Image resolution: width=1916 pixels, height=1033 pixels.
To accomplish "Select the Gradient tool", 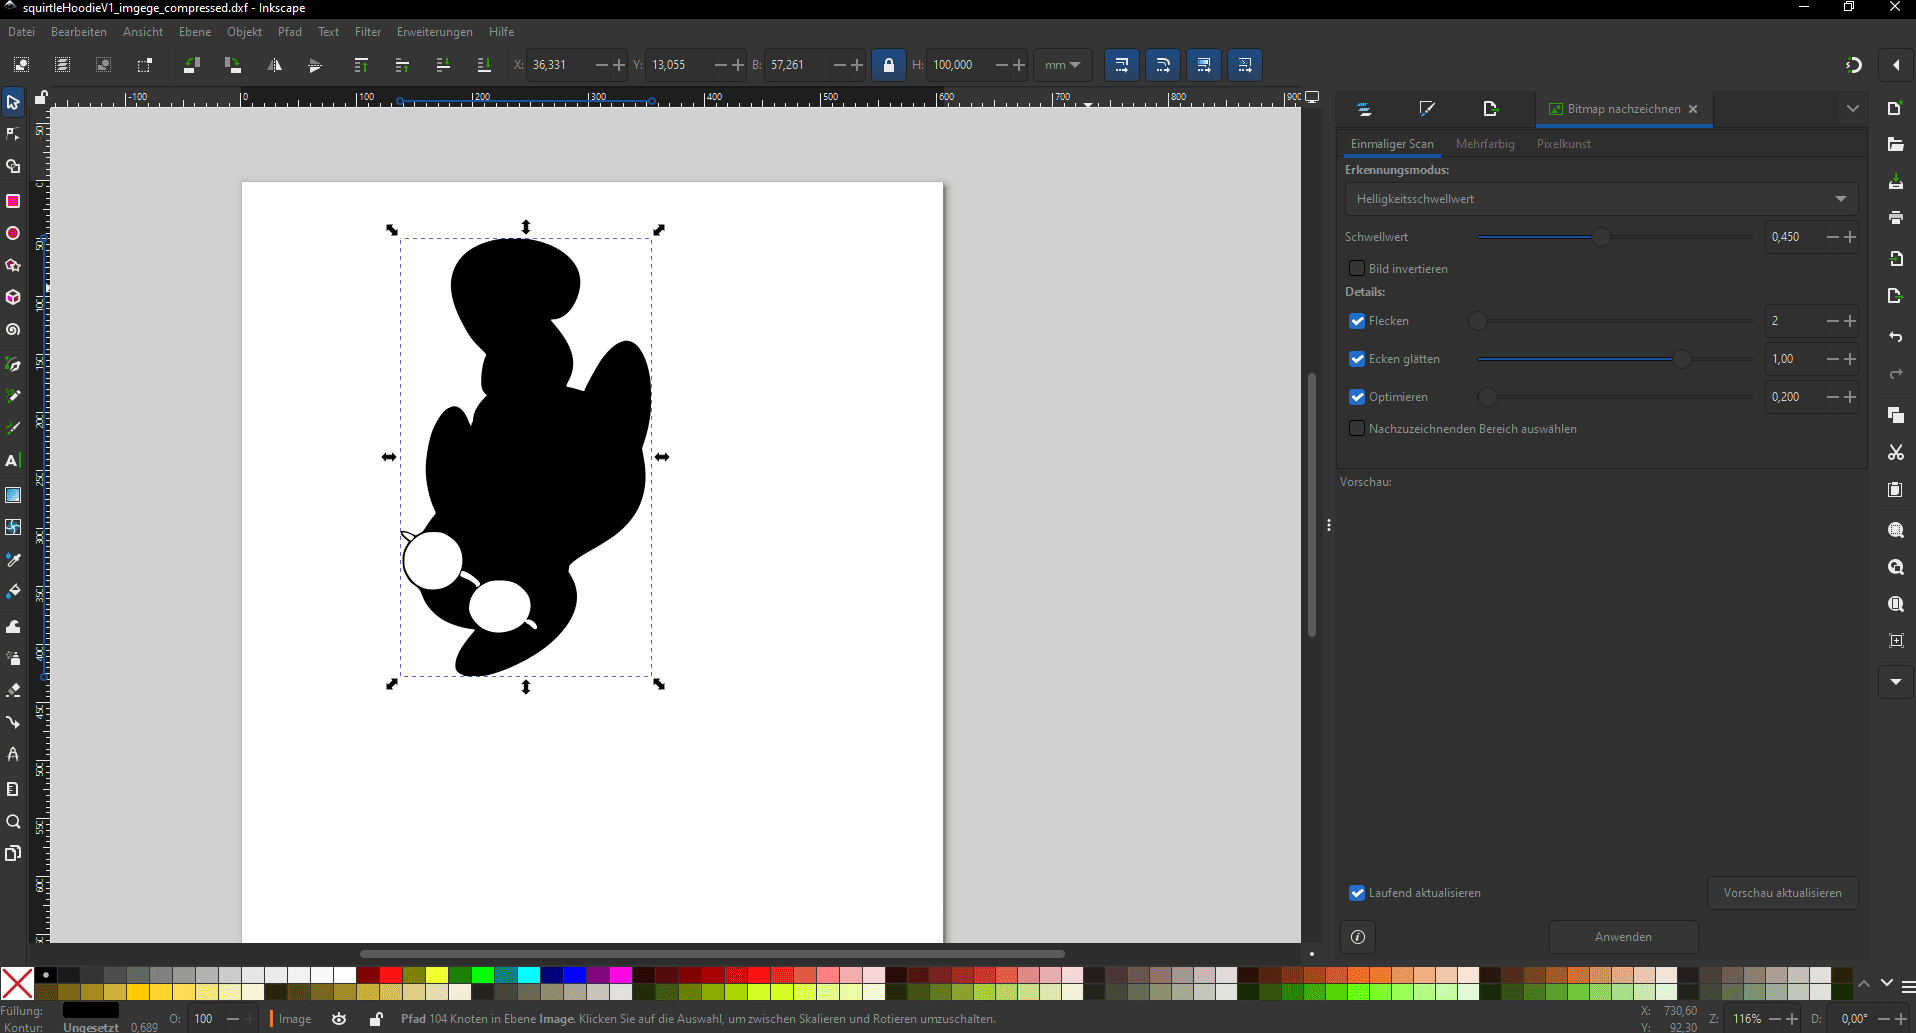I will coord(13,495).
